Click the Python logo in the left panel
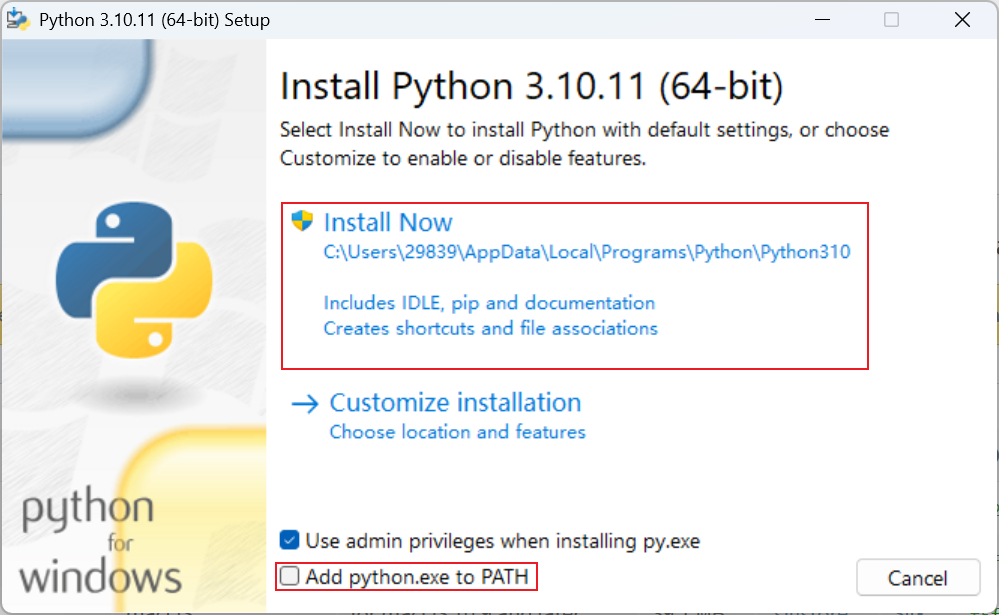Image resolution: width=999 pixels, height=615 pixels. click(134, 279)
